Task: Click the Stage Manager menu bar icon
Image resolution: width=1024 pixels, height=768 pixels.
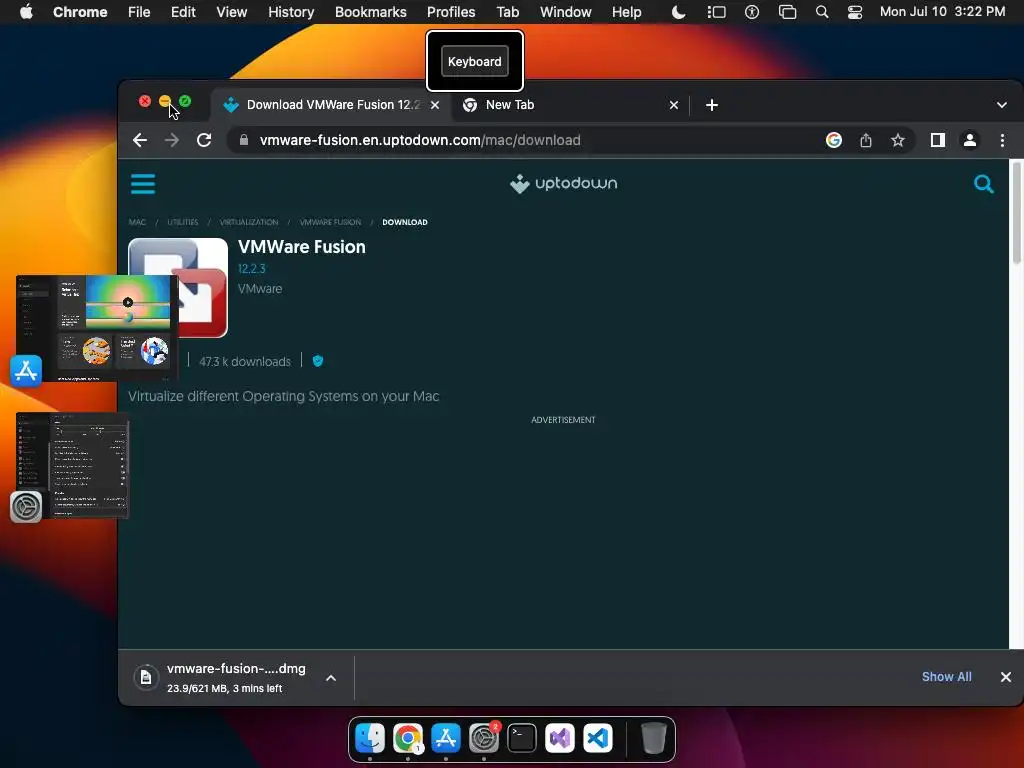Action: click(716, 12)
